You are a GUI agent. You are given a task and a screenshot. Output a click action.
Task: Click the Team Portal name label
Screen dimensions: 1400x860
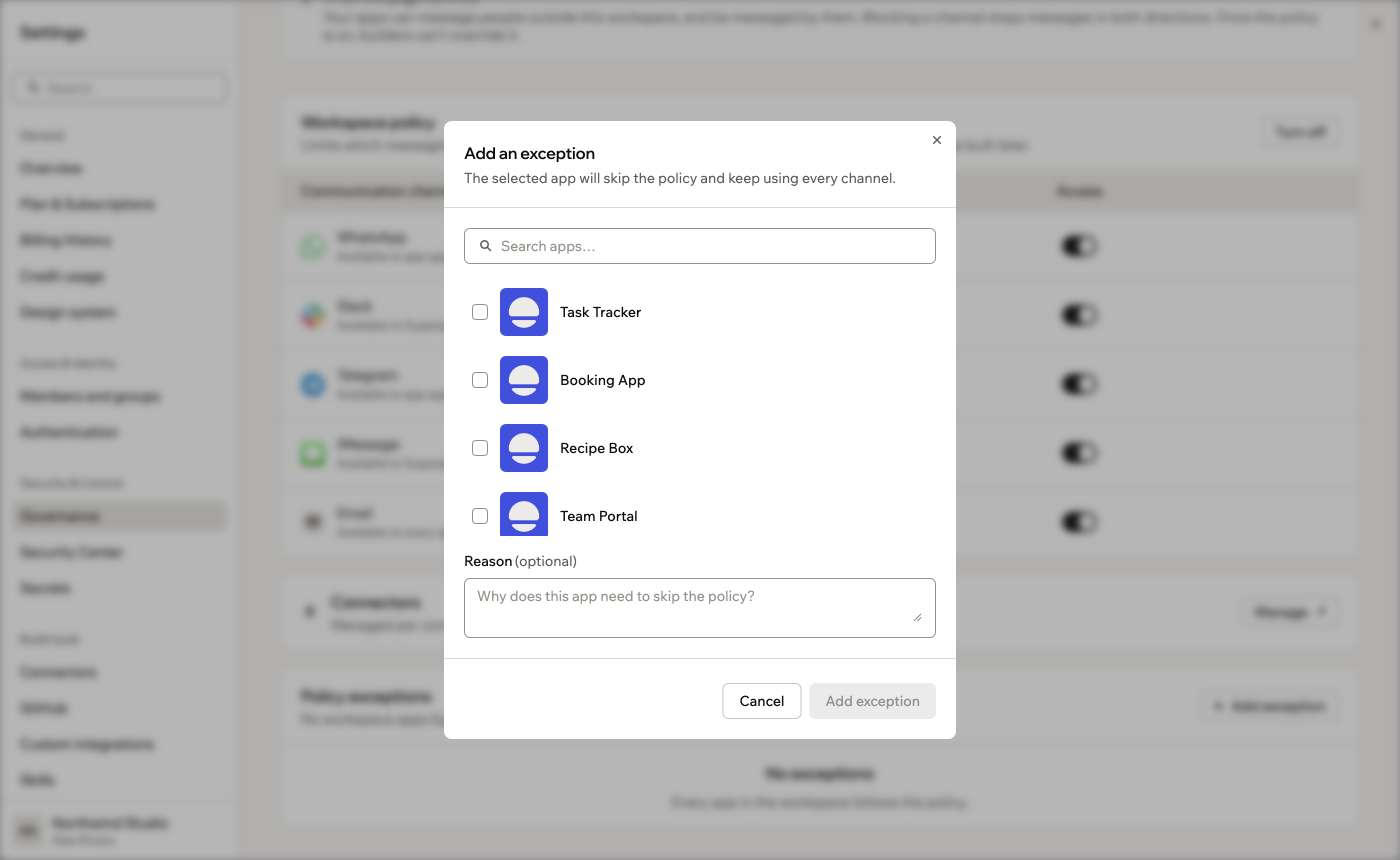[x=599, y=516]
